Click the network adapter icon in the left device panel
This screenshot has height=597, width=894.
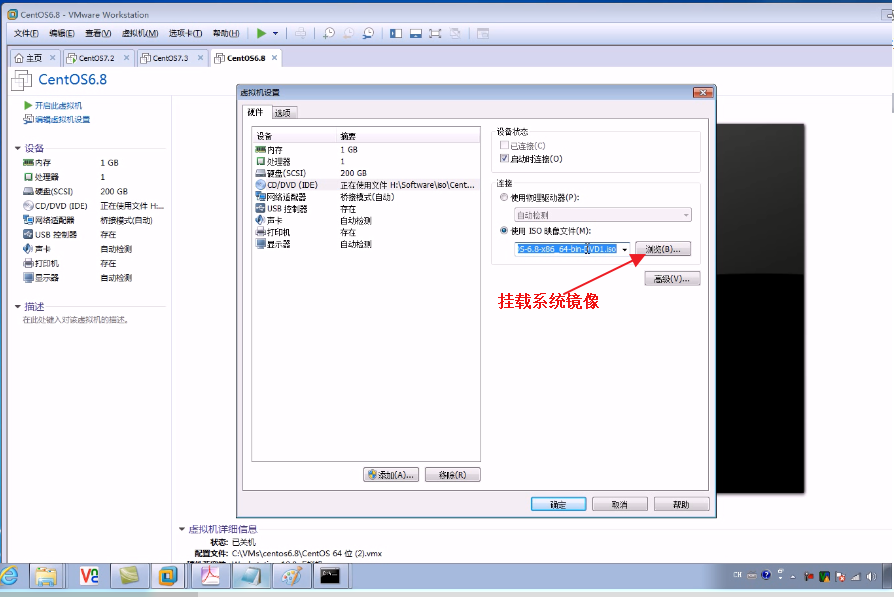click(28, 220)
